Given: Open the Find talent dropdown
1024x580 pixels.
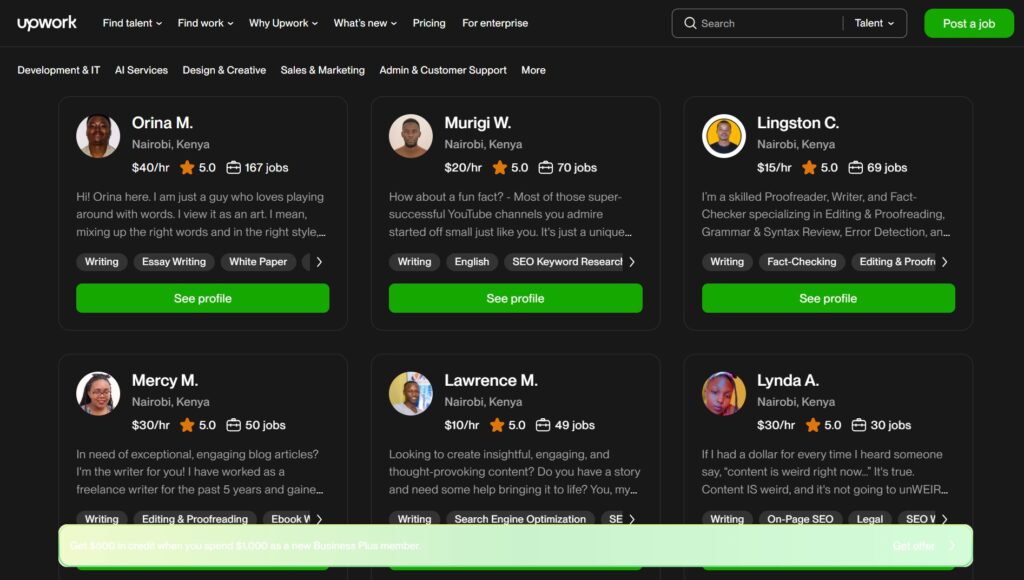Looking at the screenshot, I should coord(131,22).
